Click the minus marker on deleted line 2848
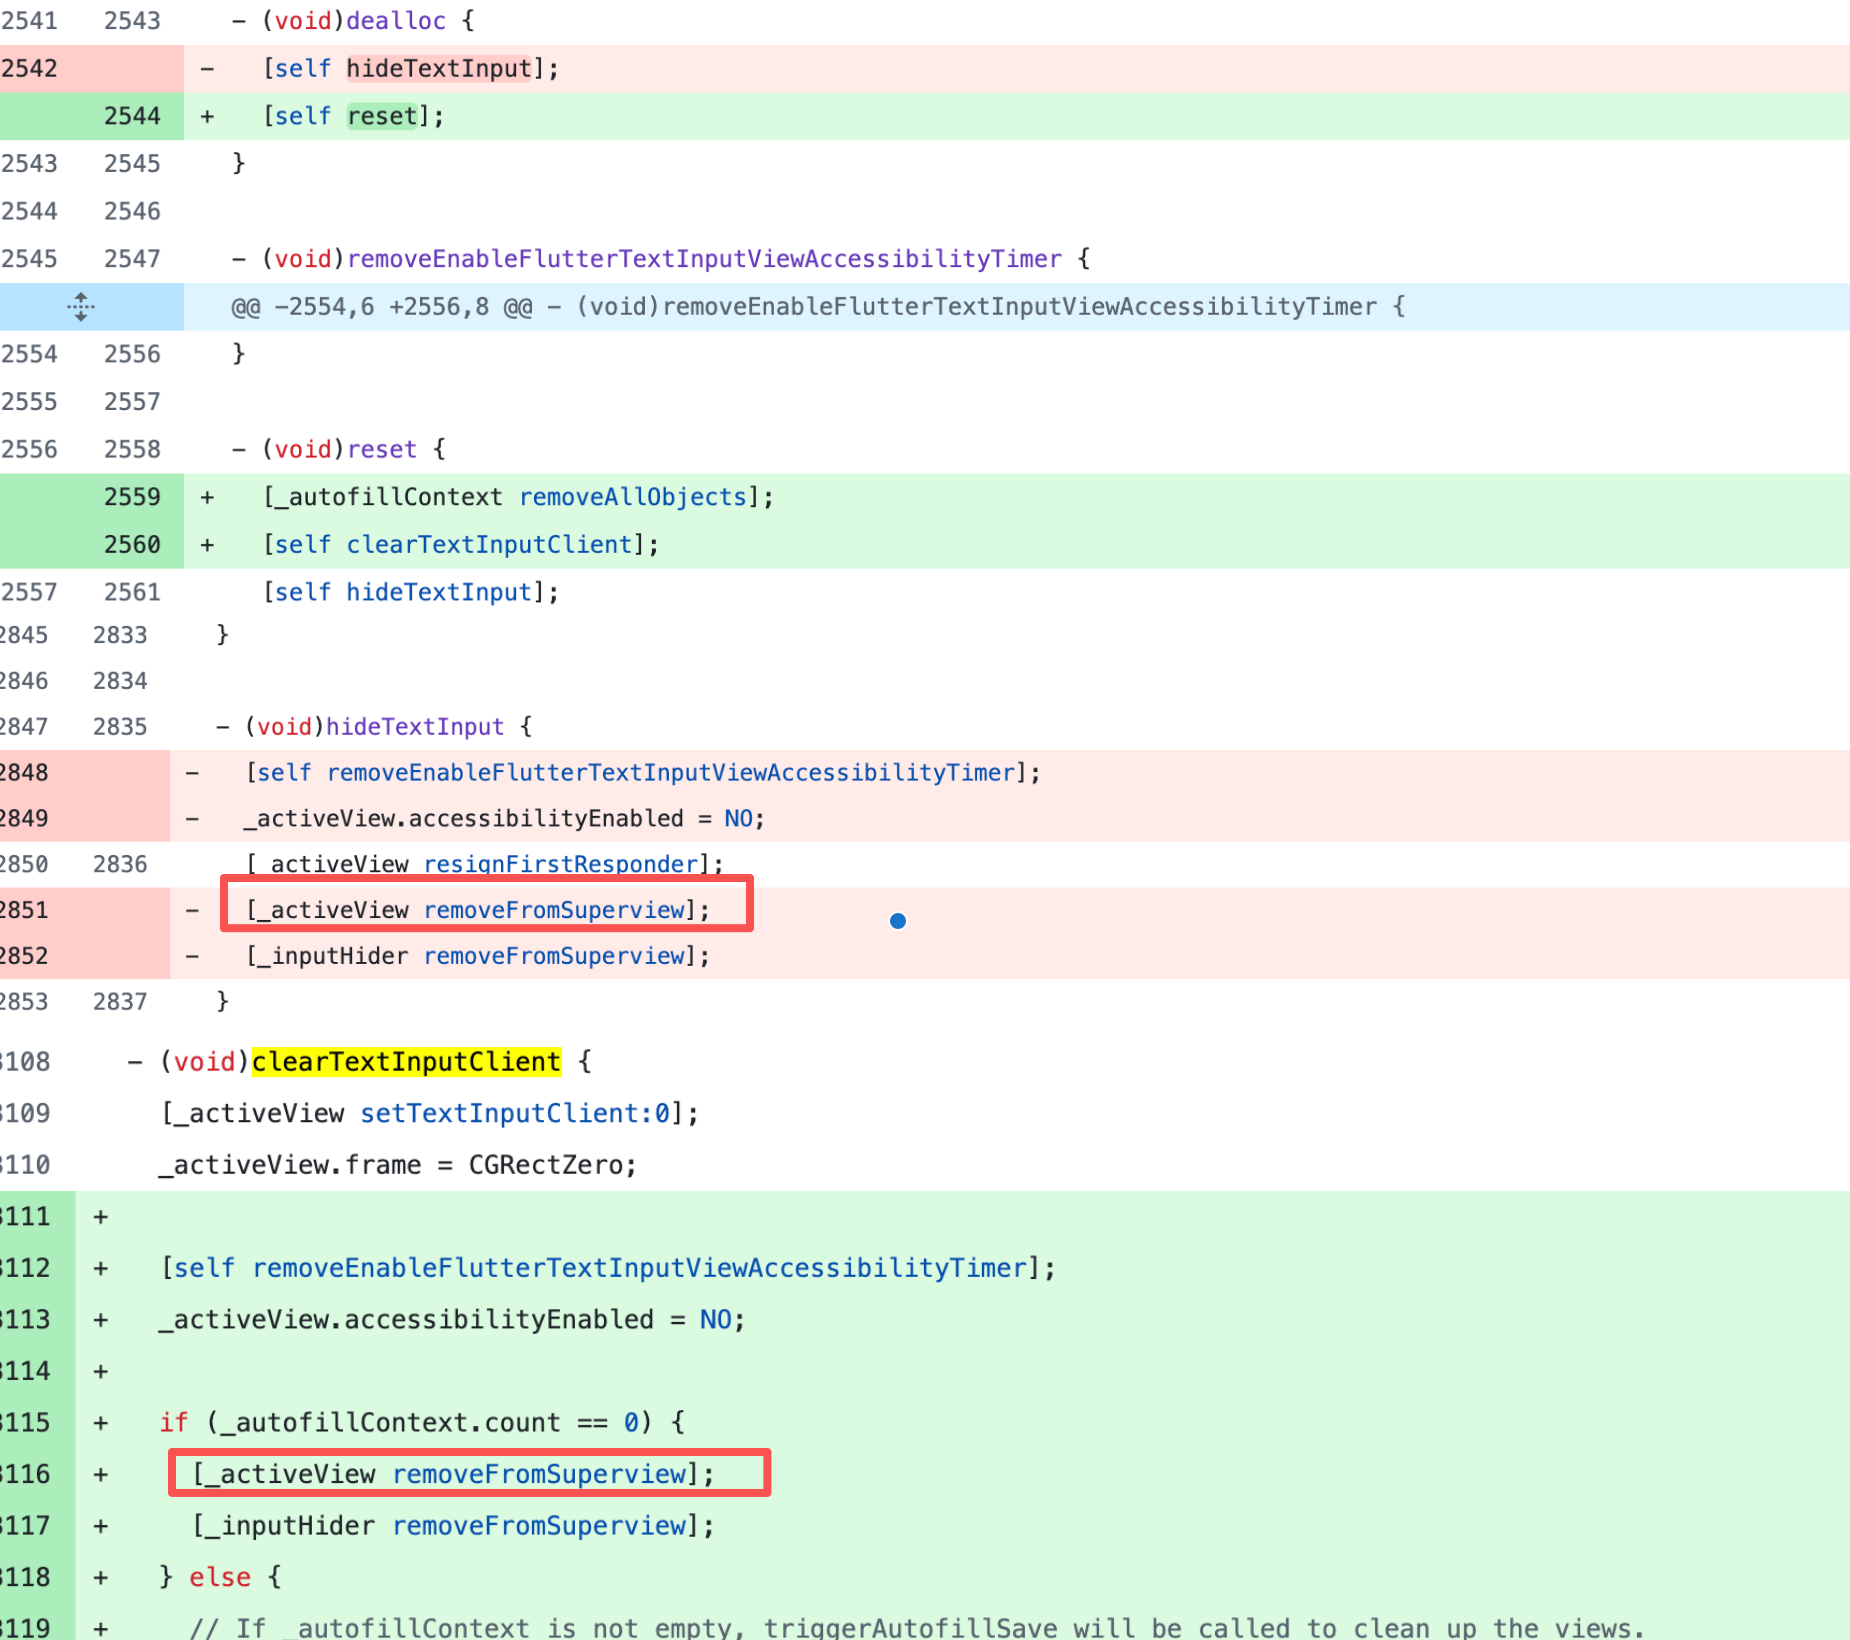 [x=192, y=773]
